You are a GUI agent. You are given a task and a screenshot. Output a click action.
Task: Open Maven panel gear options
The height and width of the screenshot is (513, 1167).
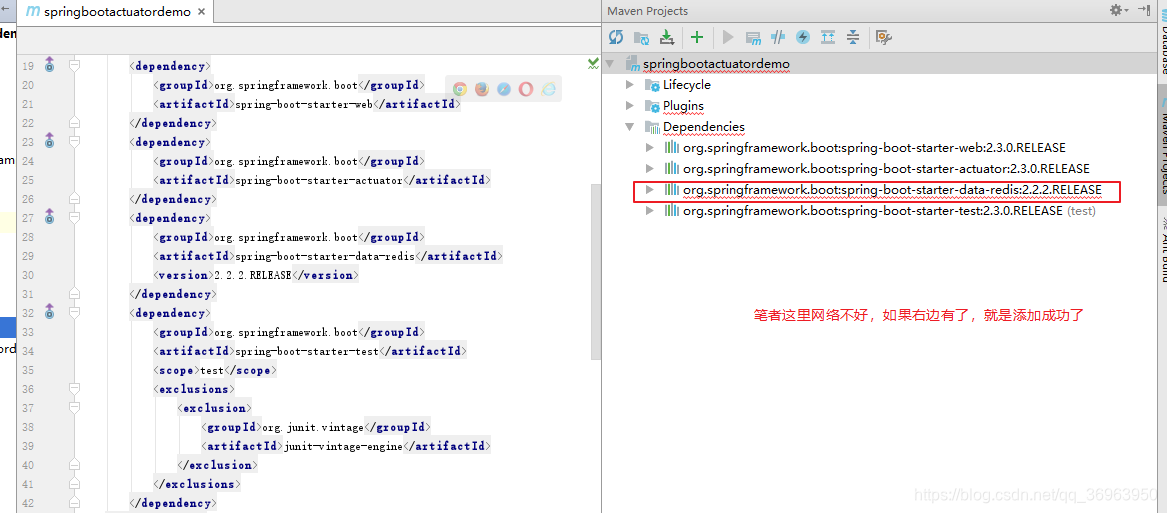pyautogui.click(x=1119, y=10)
